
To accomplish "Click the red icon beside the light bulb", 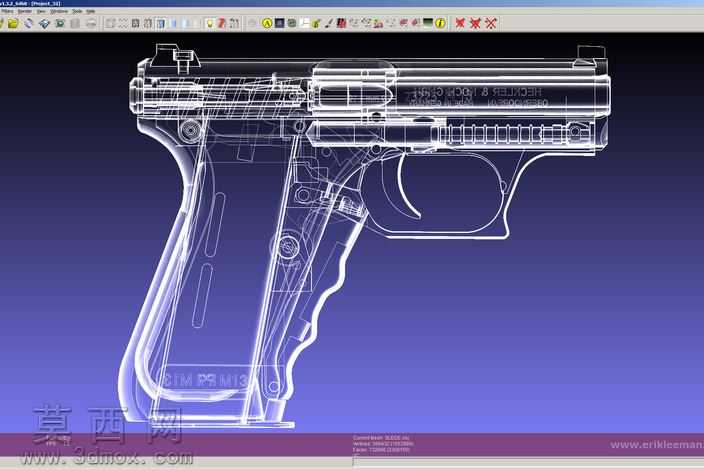I will click(222, 23).
